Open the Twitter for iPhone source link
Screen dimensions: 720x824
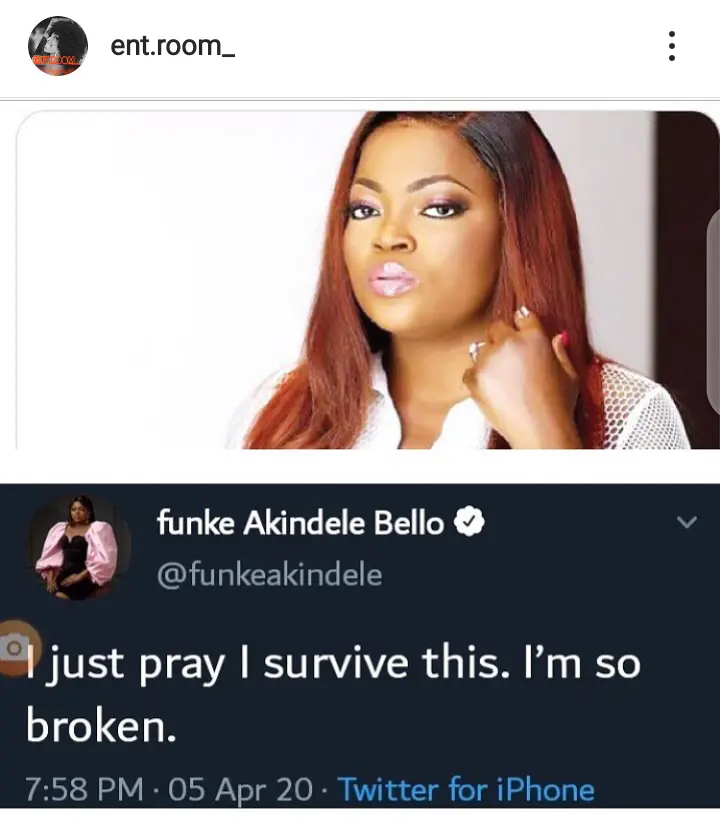click(466, 789)
